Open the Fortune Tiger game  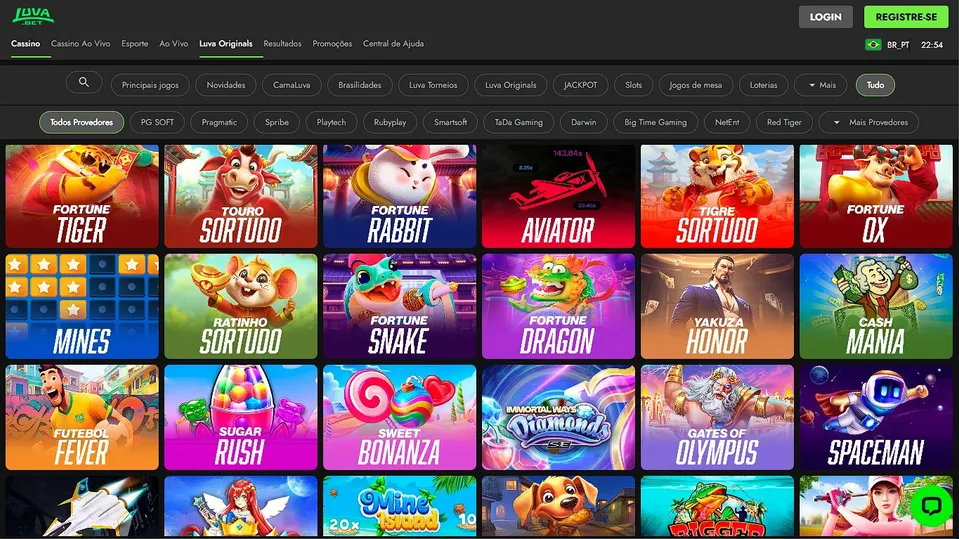coord(82,196)
